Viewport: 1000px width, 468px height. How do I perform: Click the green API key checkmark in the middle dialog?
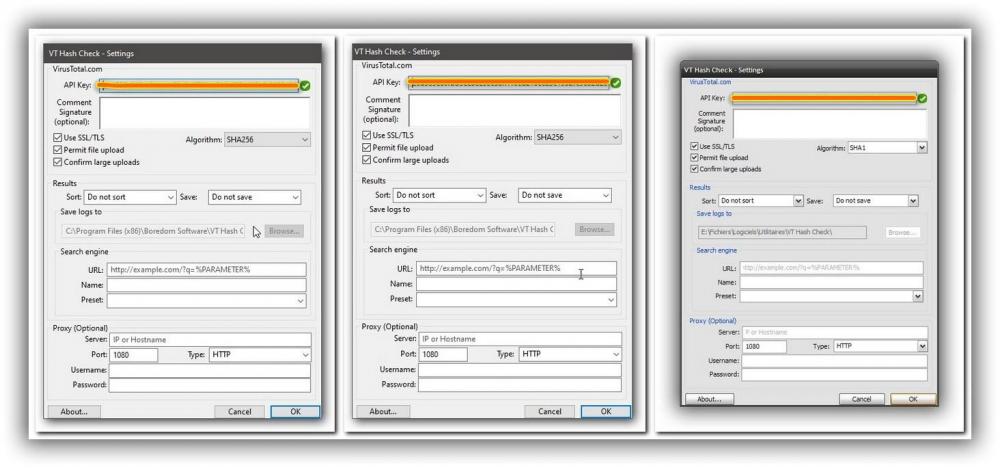click(x=616, y=83)
